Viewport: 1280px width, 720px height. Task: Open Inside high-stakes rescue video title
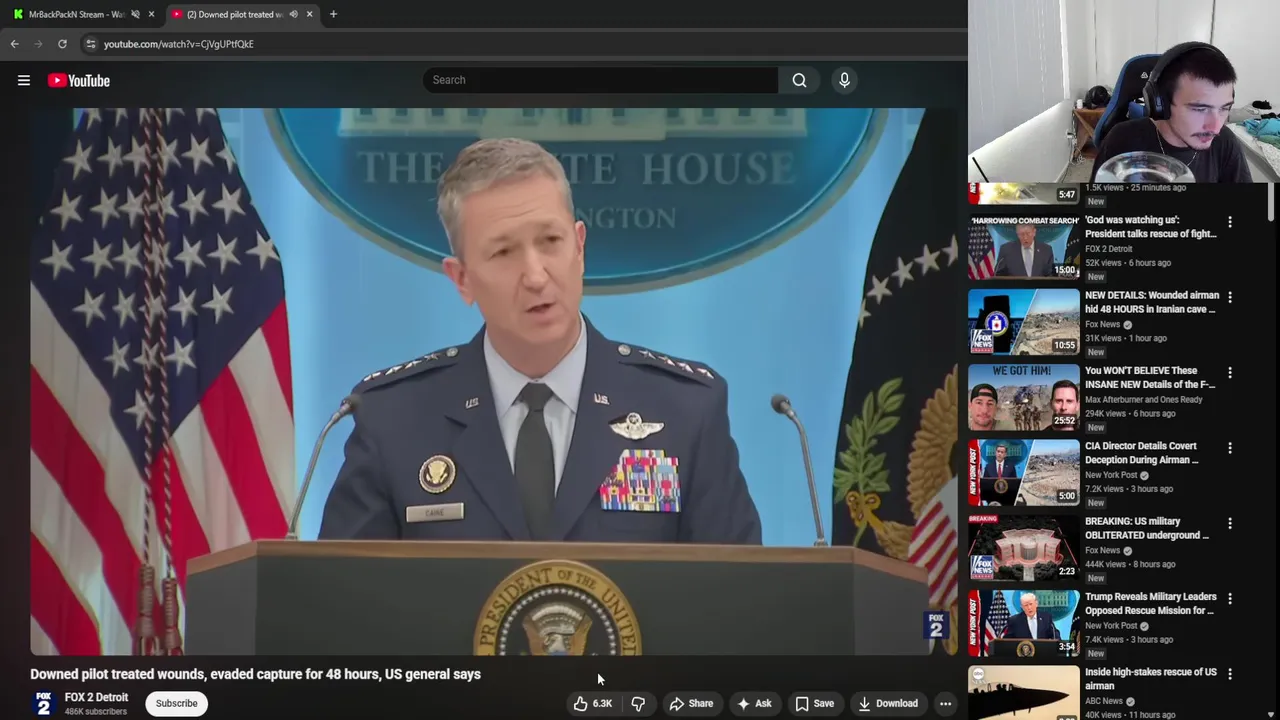click(x=1151, y=679)
